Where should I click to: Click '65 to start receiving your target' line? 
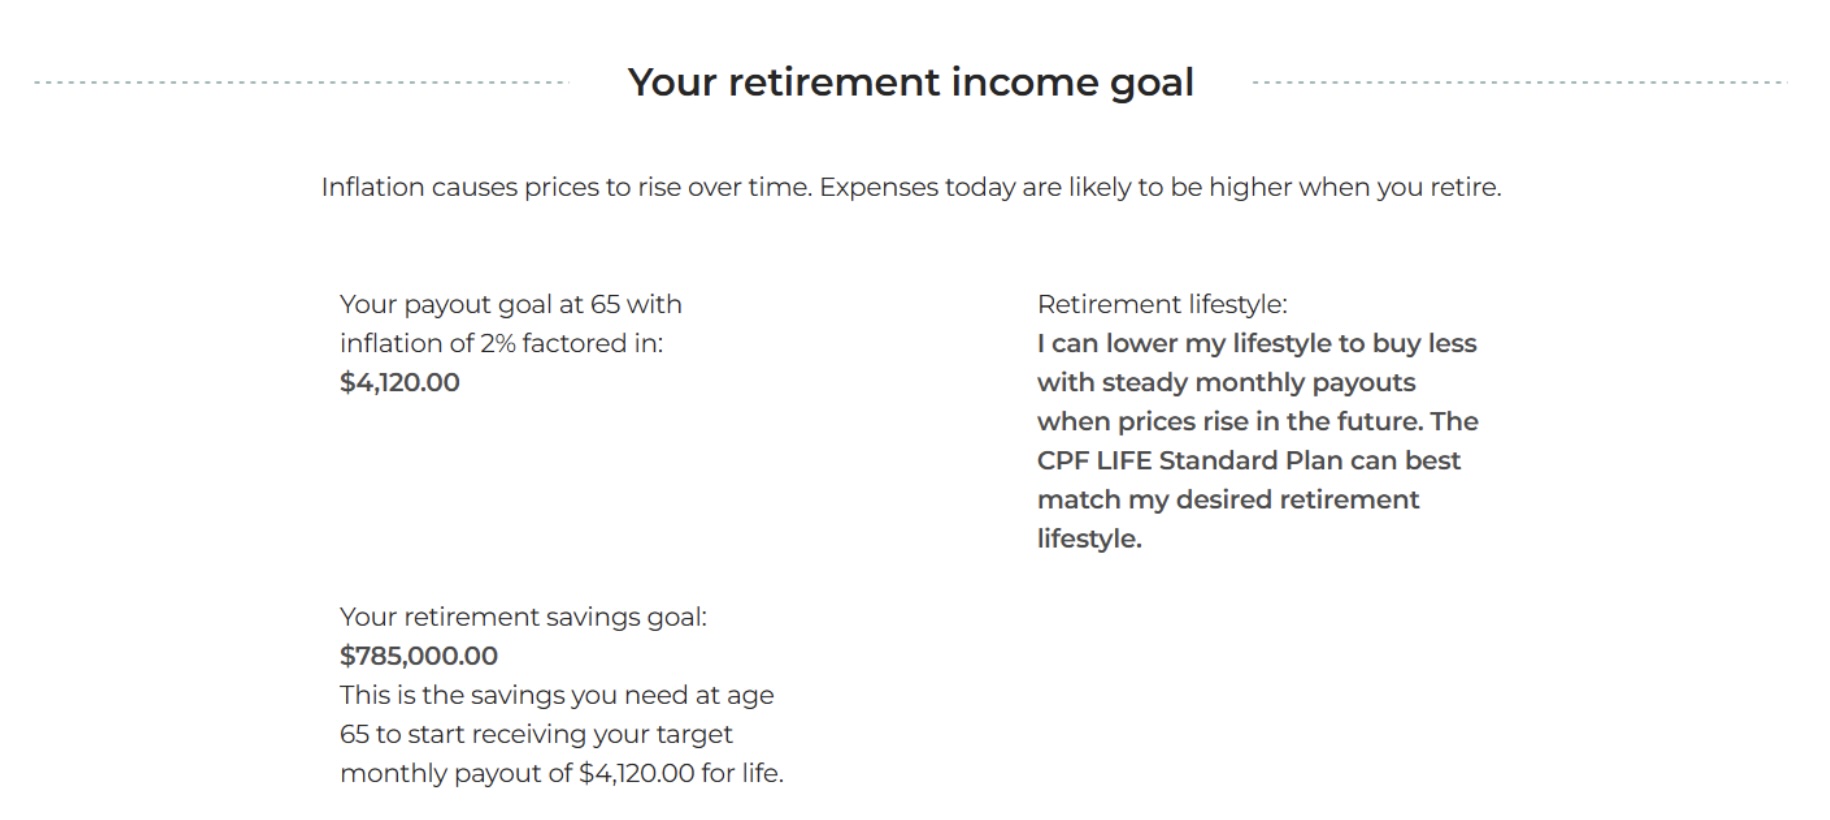536,733
